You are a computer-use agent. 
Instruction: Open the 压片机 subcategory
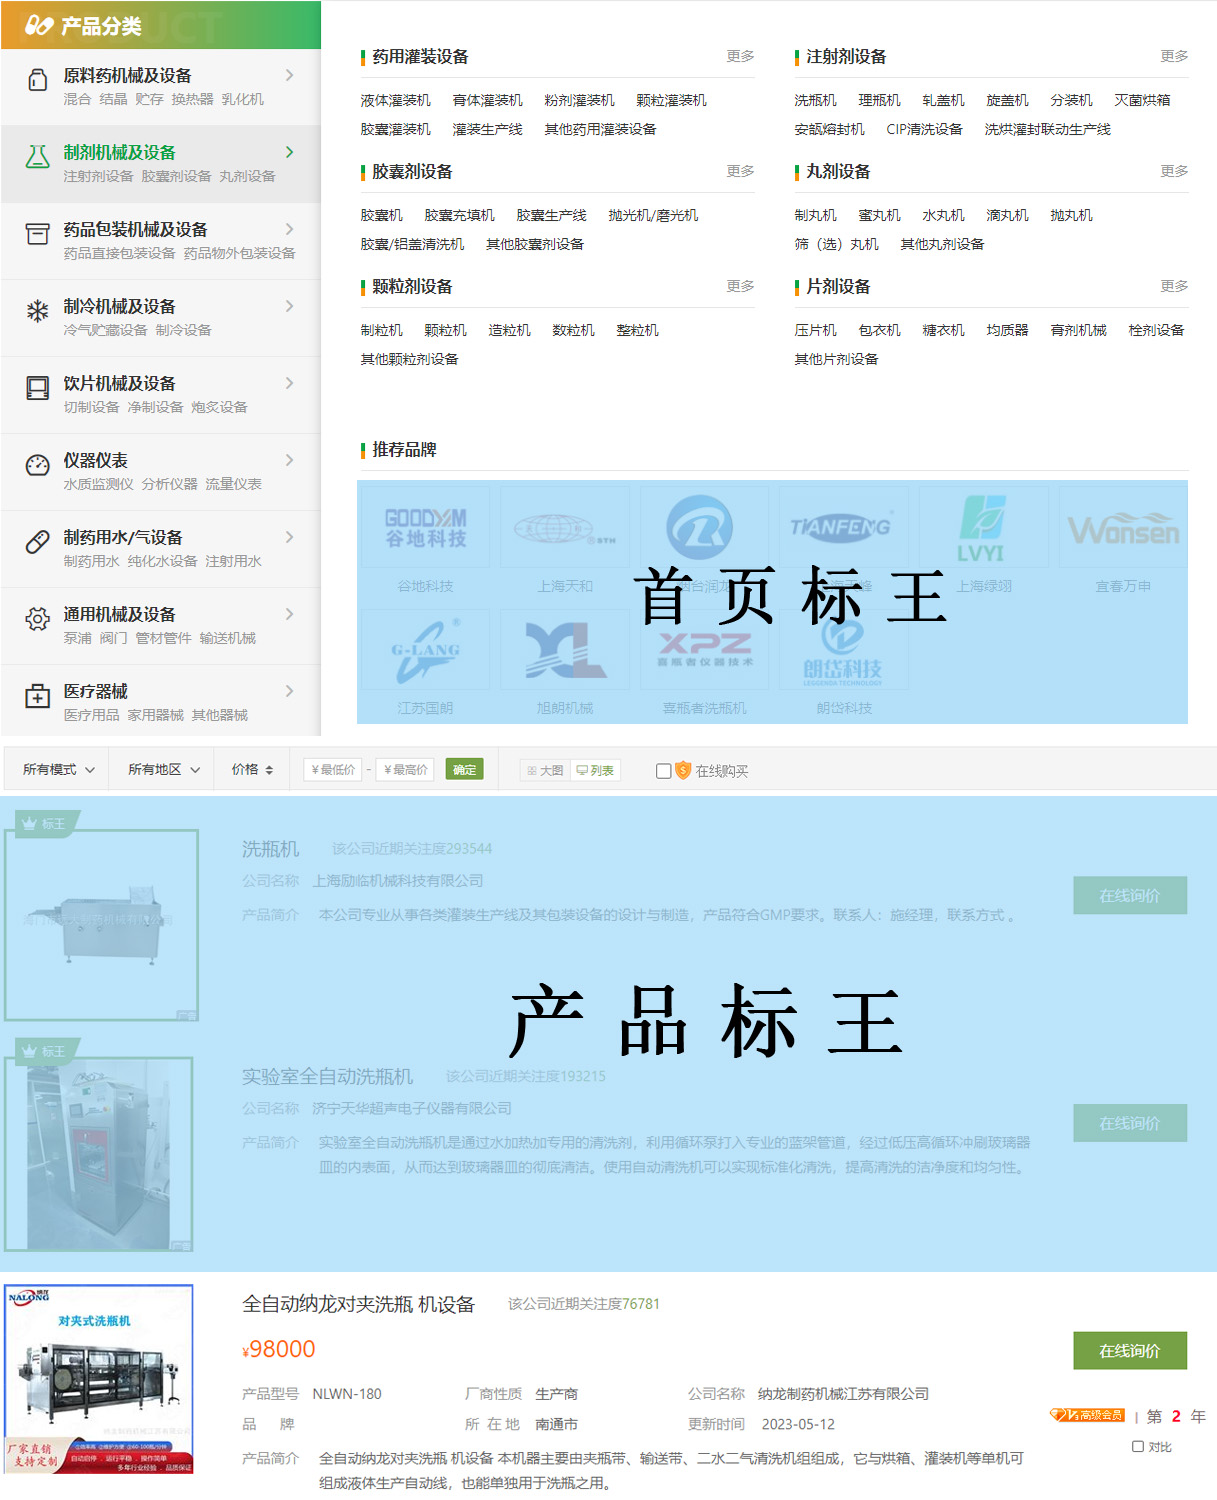(x=815, y=330)
